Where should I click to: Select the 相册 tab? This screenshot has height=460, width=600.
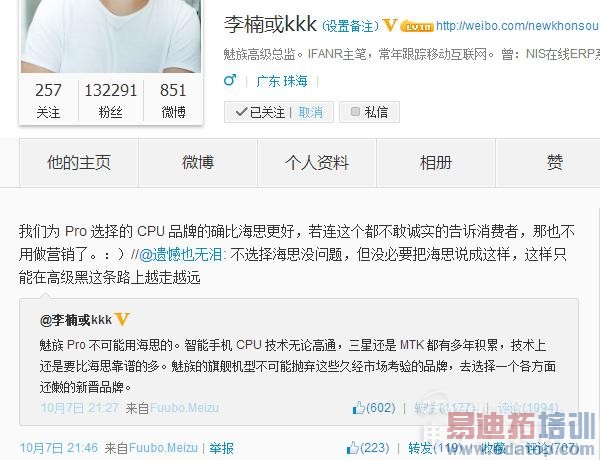tap(436, 163)
